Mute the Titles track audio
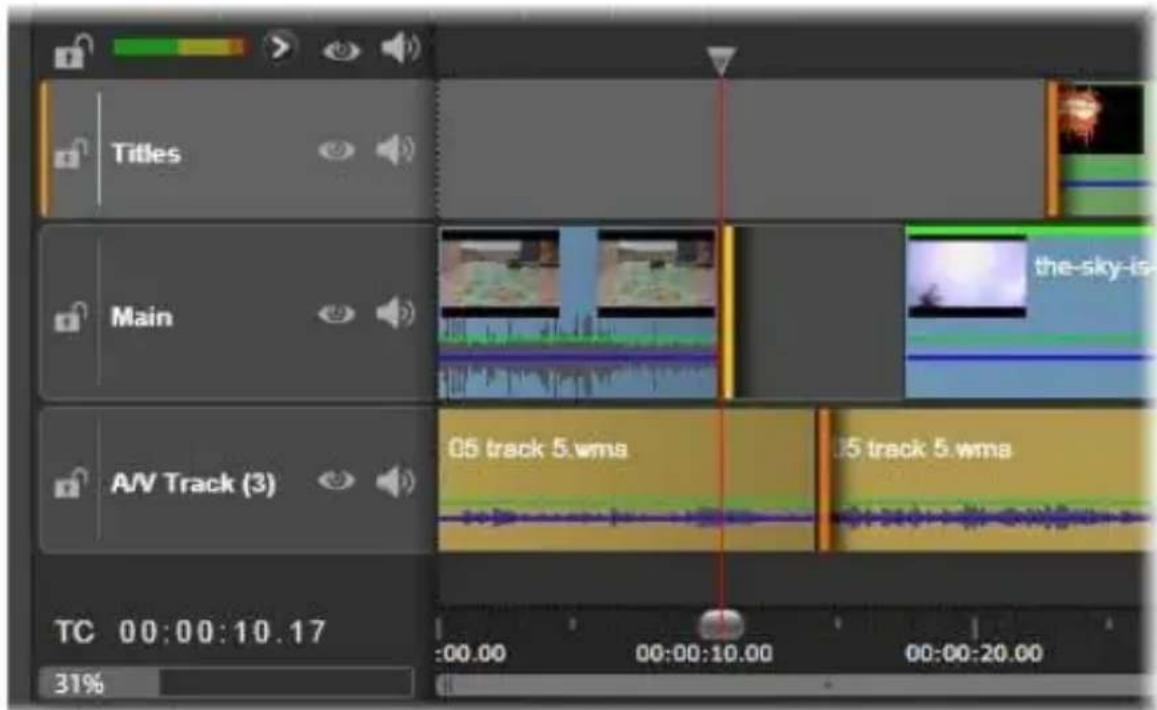 coord(396,150)
